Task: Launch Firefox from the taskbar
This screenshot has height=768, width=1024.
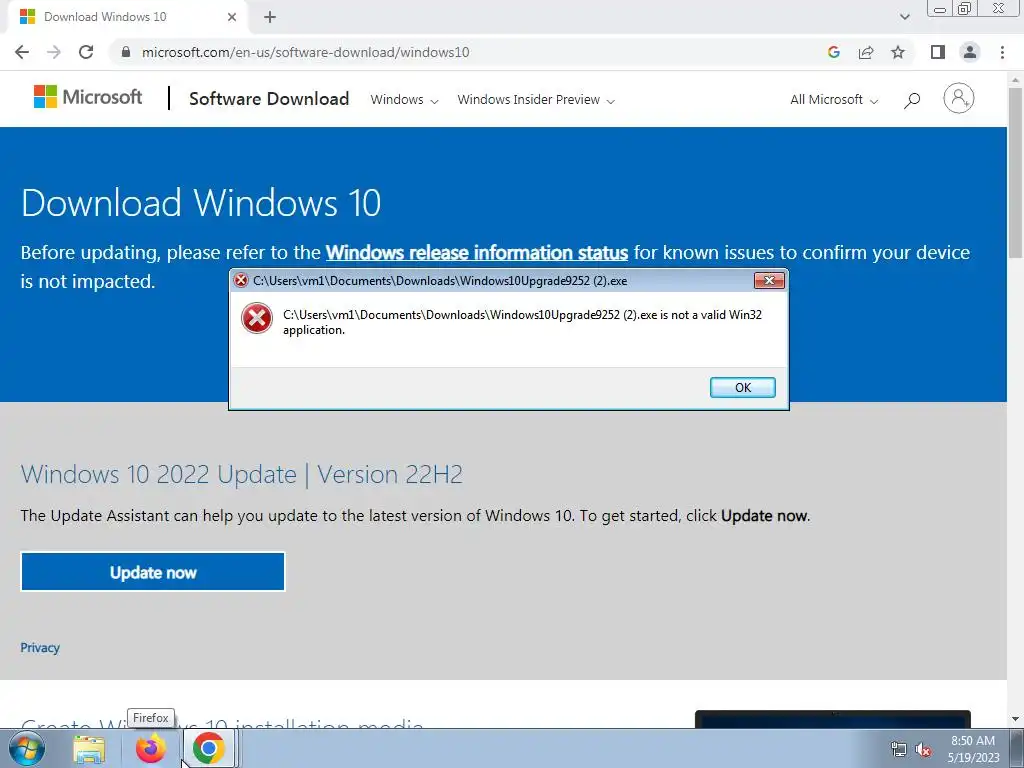Action: click(150, 749)
